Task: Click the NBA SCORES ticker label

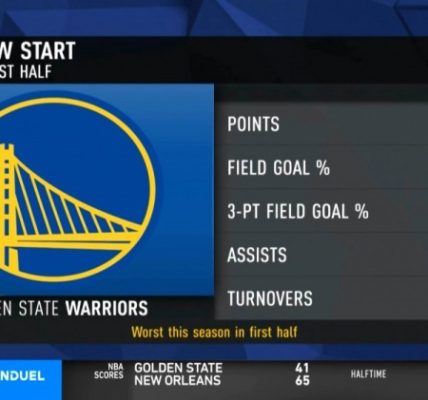Action: 109,371
